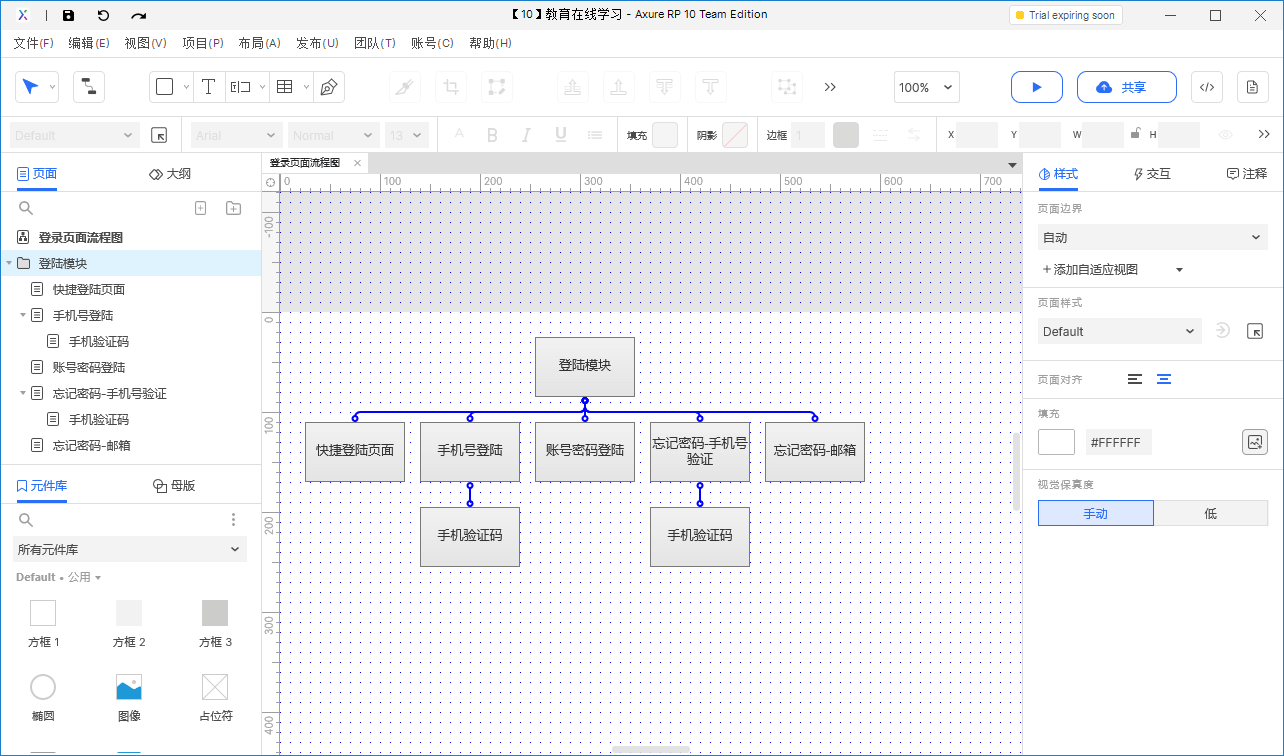Click the toolbar 填充 fill swatch
1284x756 pixels.
(665, 135)
